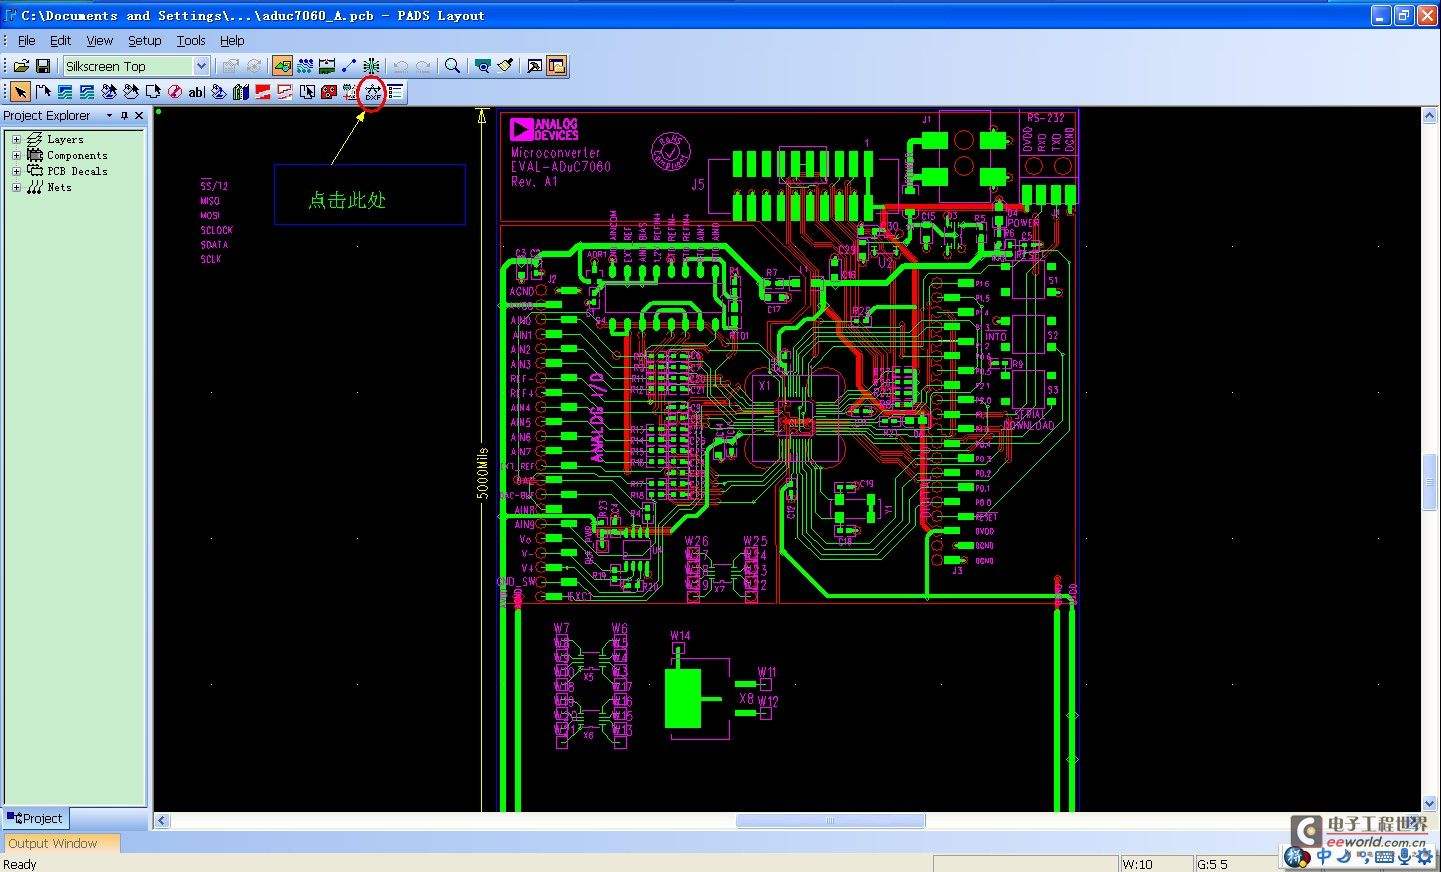Image resolution: width=1441 pixels, height=872 pixels.
Task: Click the Flood tool icon
Action: pyautogui.click(x=219, y=92)
